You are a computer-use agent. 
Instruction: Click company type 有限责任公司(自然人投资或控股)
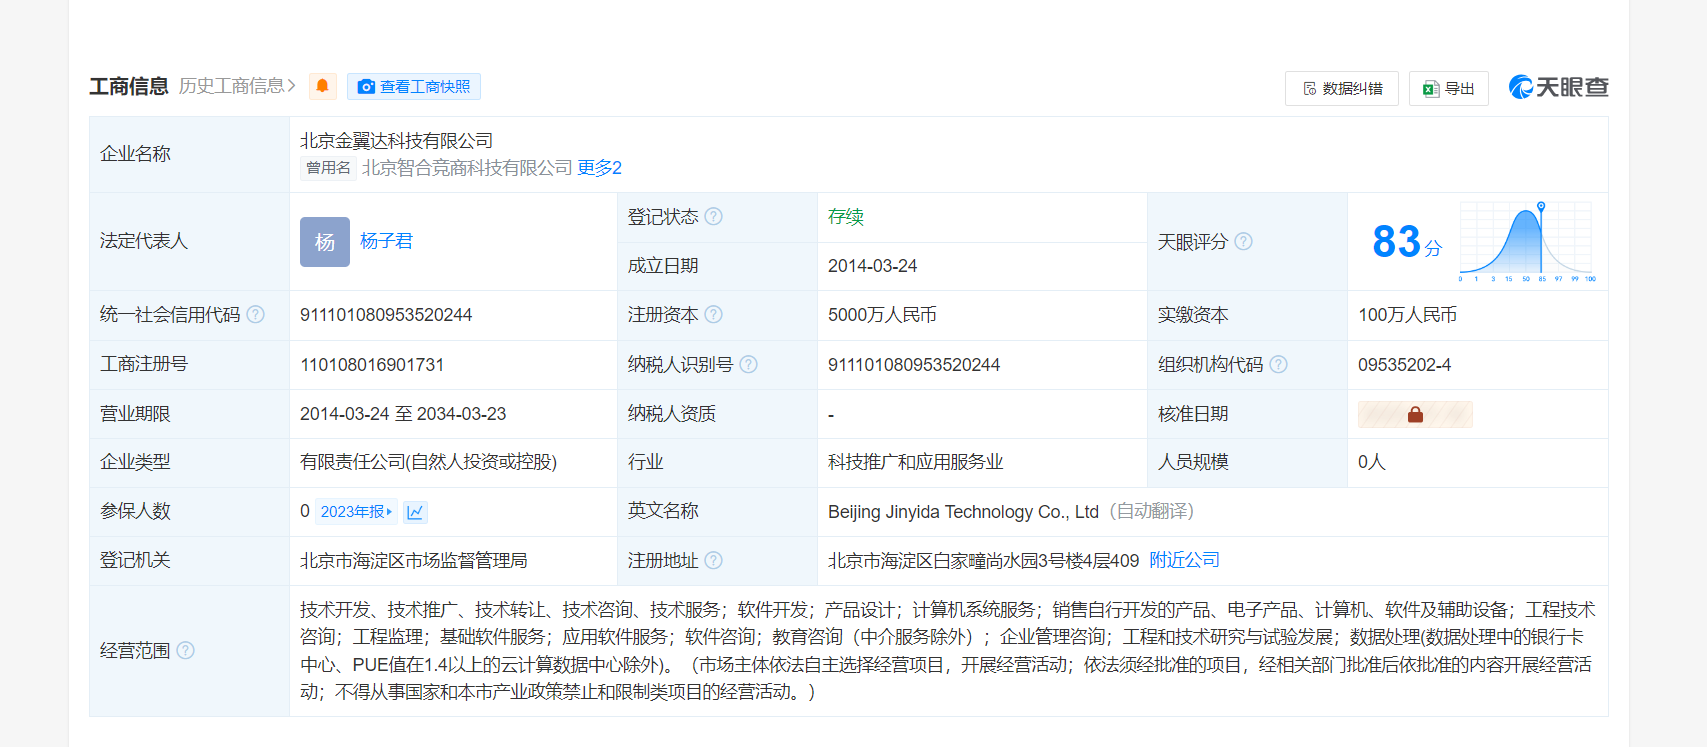click(428, 462)
